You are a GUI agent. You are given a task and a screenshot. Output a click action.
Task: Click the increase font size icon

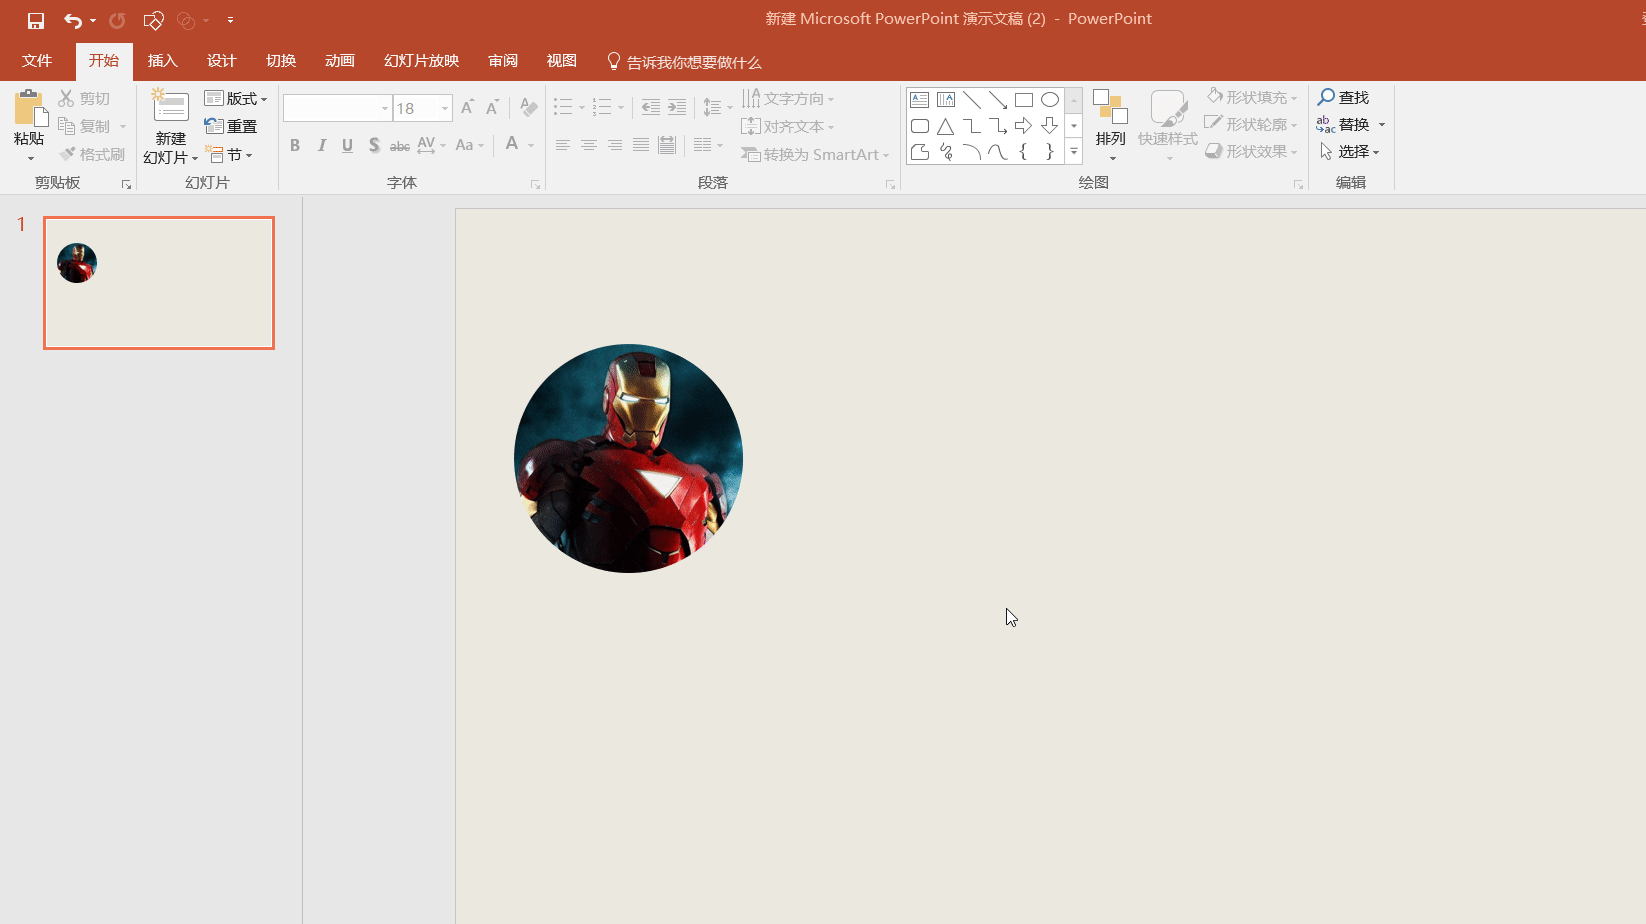pyautogui.click(x=467, y=108)
